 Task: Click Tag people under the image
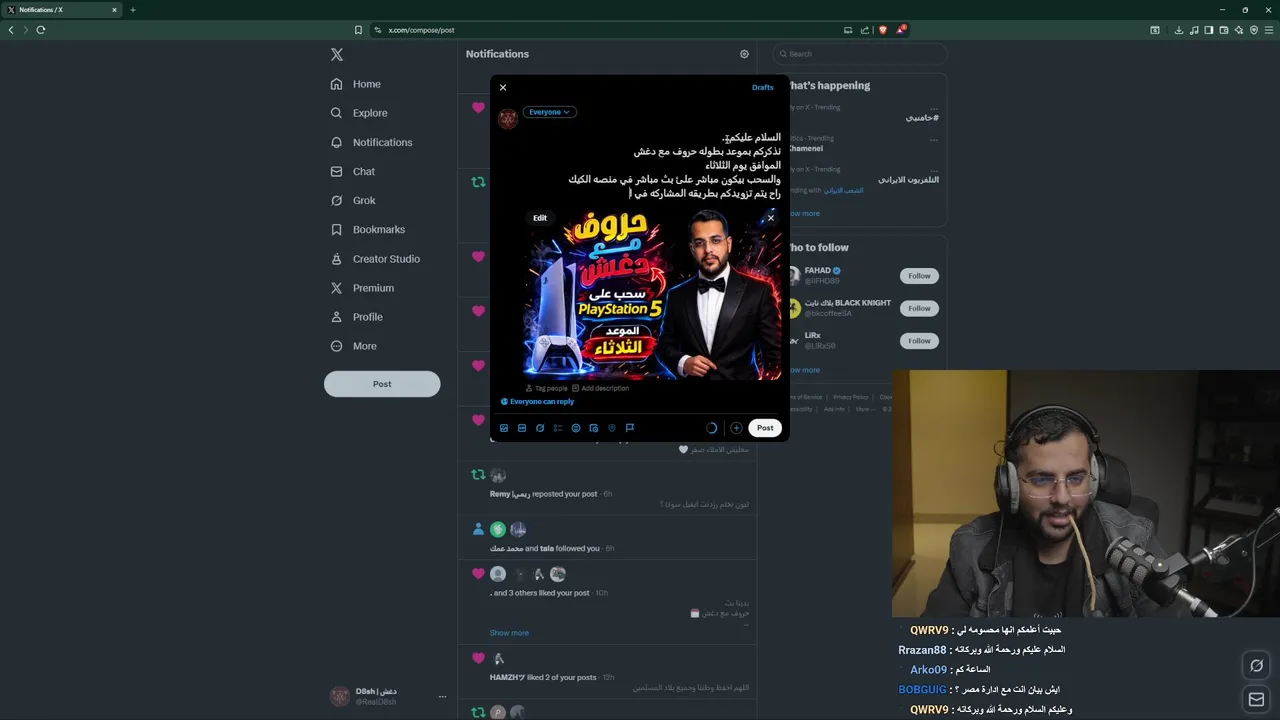pyautogui.click(x=547, y=388)
